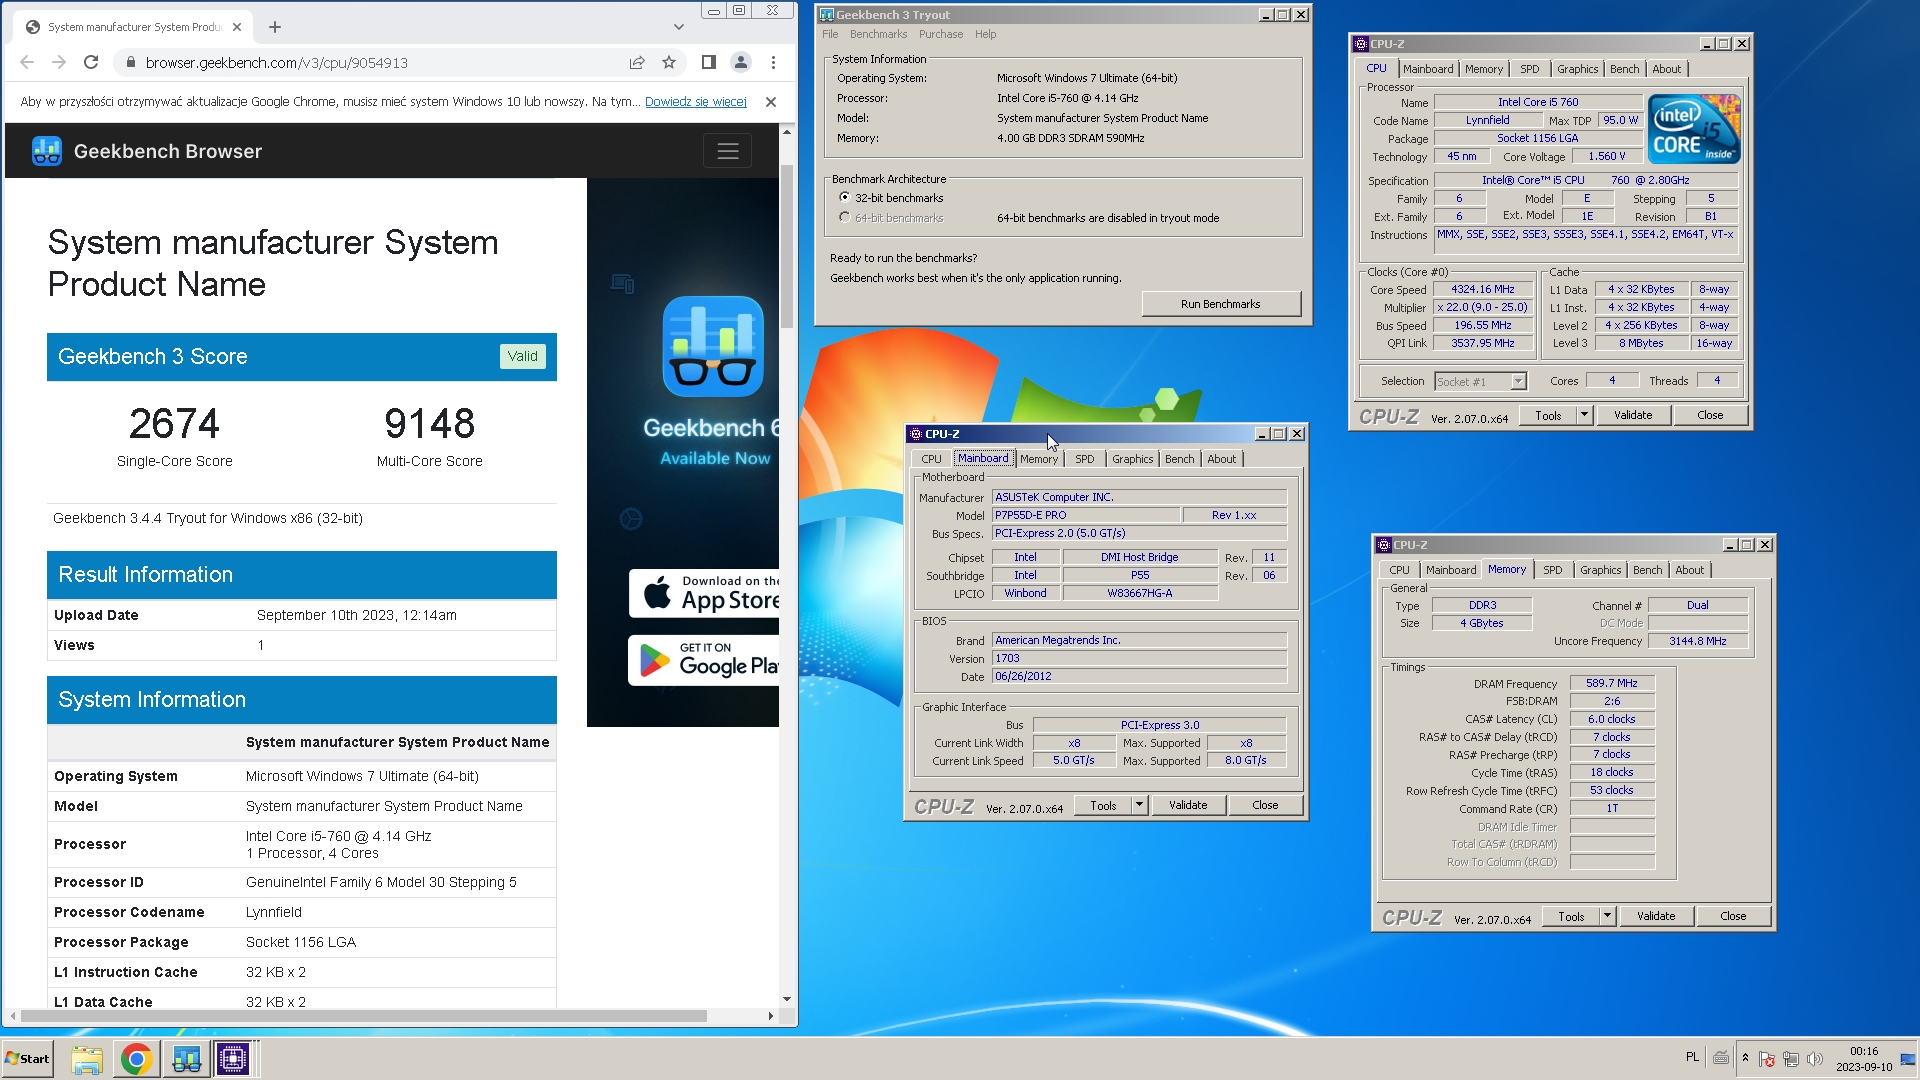Open the Chrome tab search chevron
Viewport: 1920px width, 1080px height.
click(x=679, y=27)
